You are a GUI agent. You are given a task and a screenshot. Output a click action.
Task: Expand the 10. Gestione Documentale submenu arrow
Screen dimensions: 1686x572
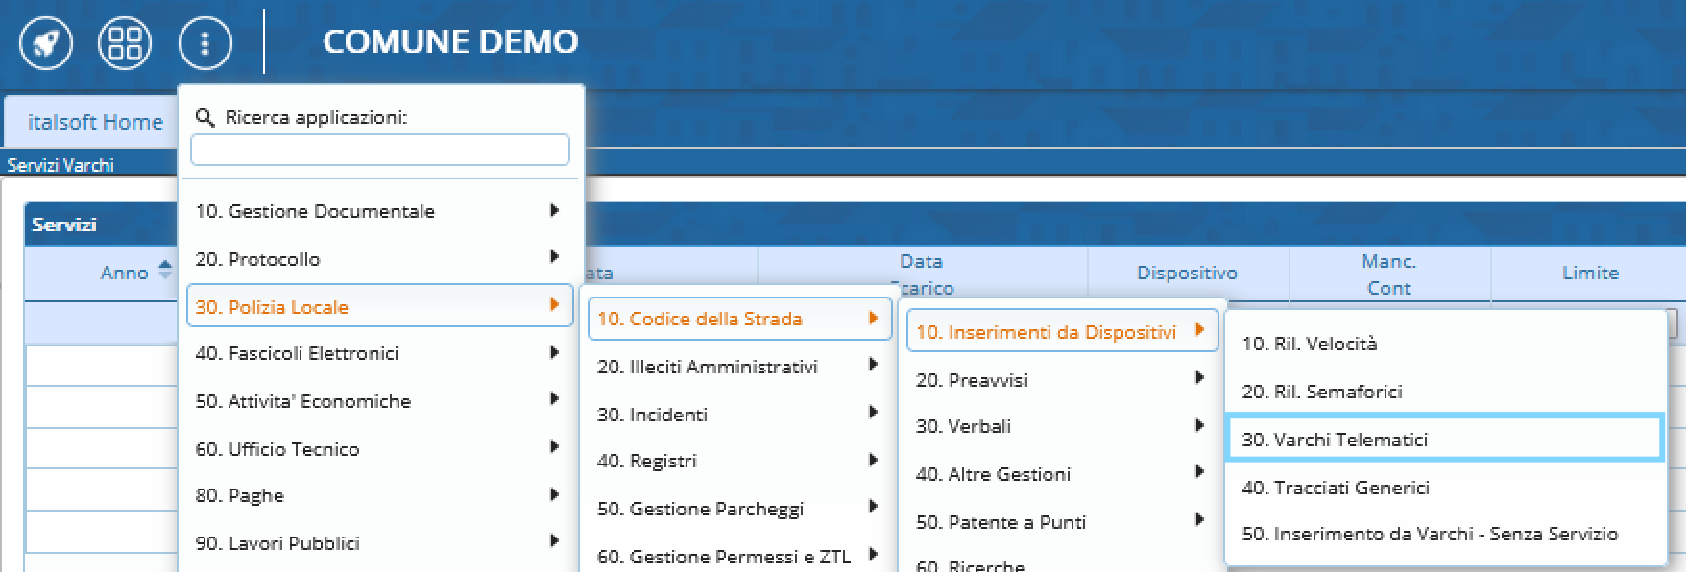554,211
